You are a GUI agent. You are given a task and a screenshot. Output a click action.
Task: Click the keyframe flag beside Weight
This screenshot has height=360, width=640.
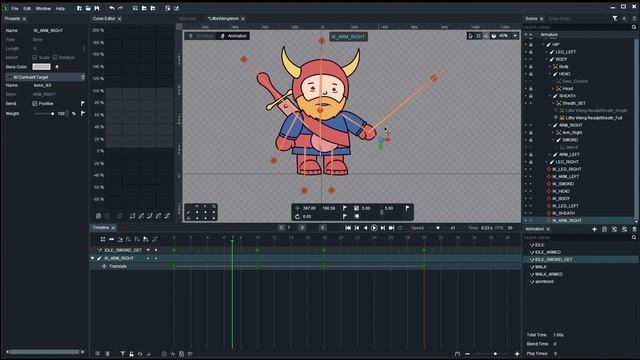pos(83,113)
